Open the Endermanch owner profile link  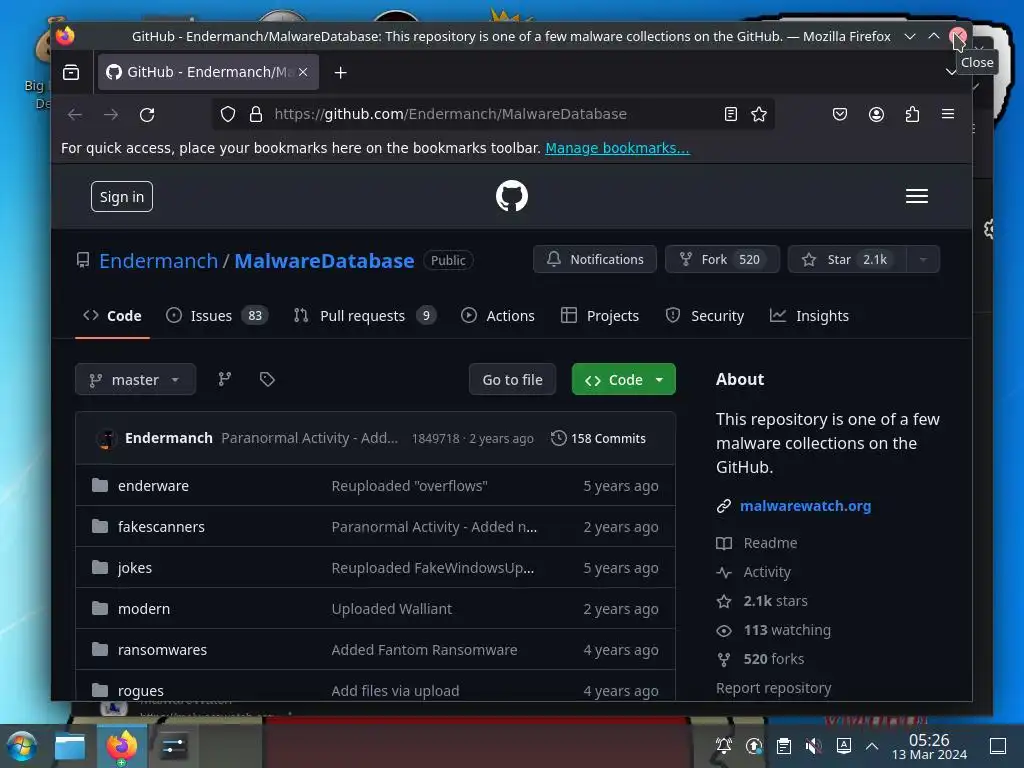click(159, 261)
